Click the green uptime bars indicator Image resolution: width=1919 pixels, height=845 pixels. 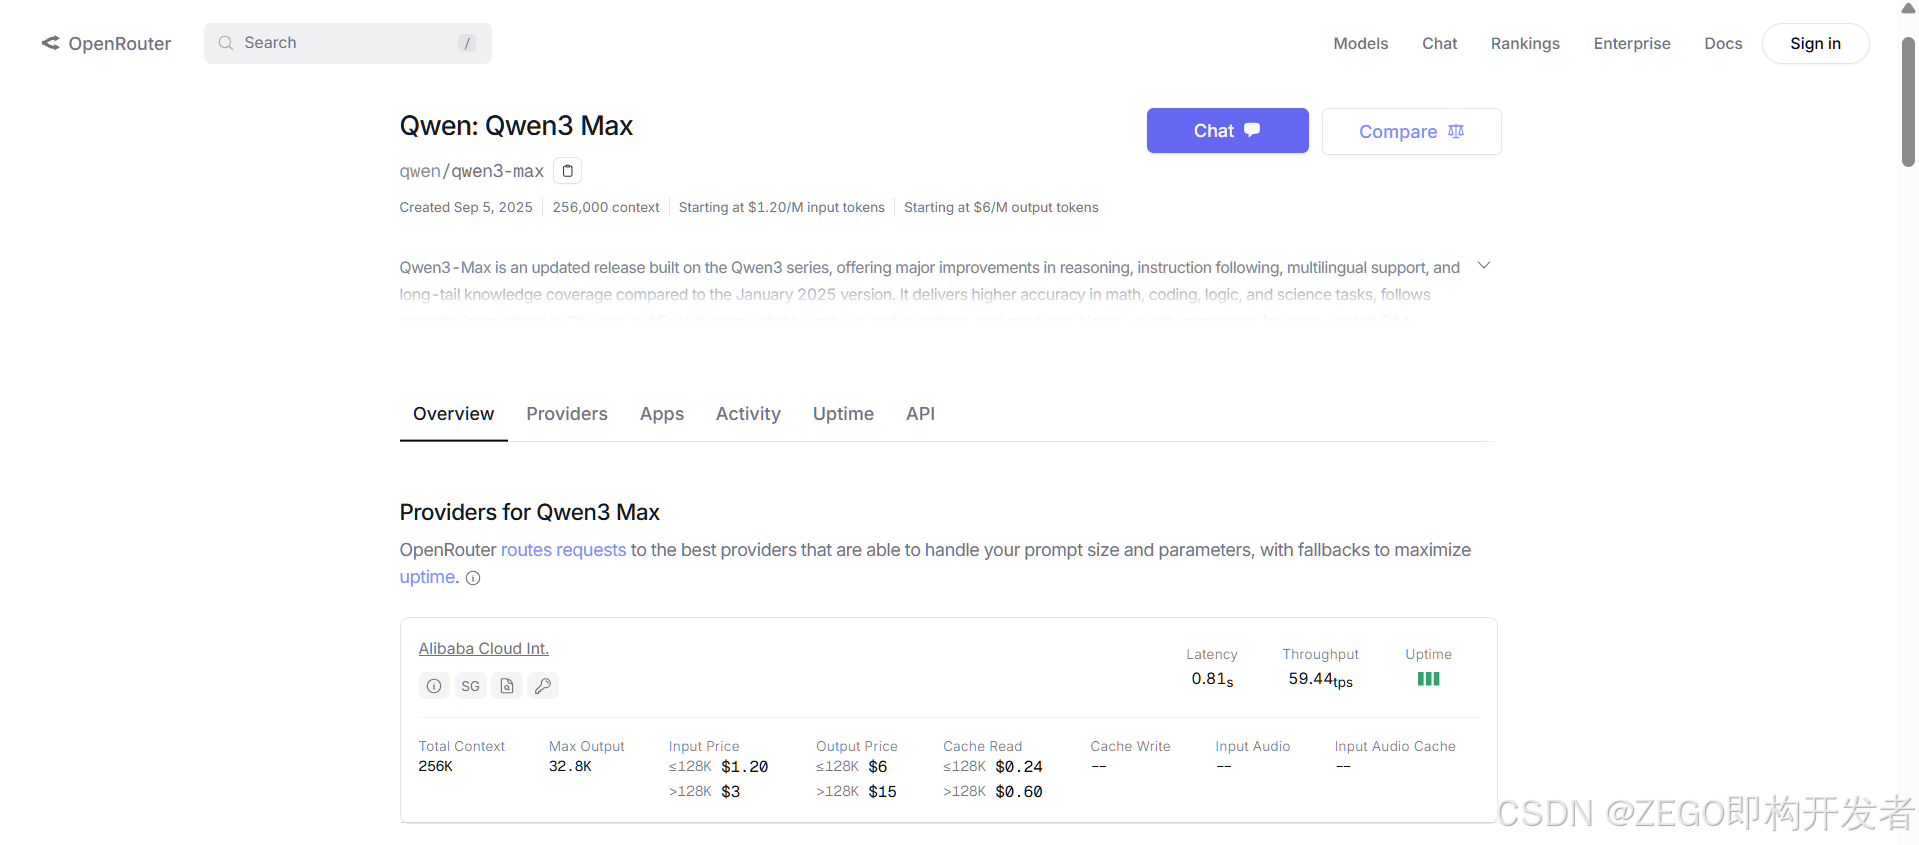[1428, 679]
